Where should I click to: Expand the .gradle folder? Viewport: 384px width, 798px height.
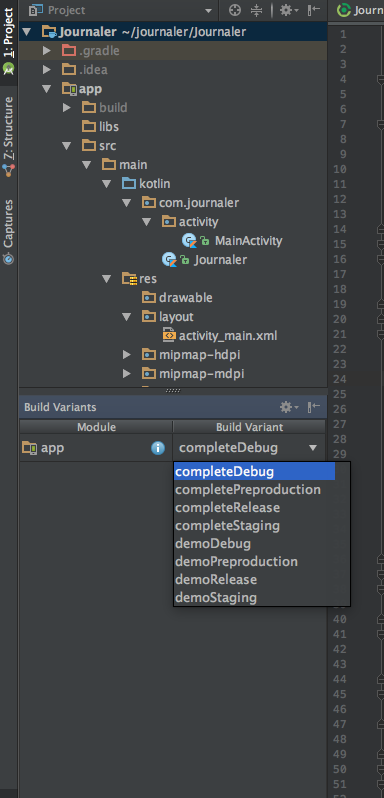[x=47, y=51]
